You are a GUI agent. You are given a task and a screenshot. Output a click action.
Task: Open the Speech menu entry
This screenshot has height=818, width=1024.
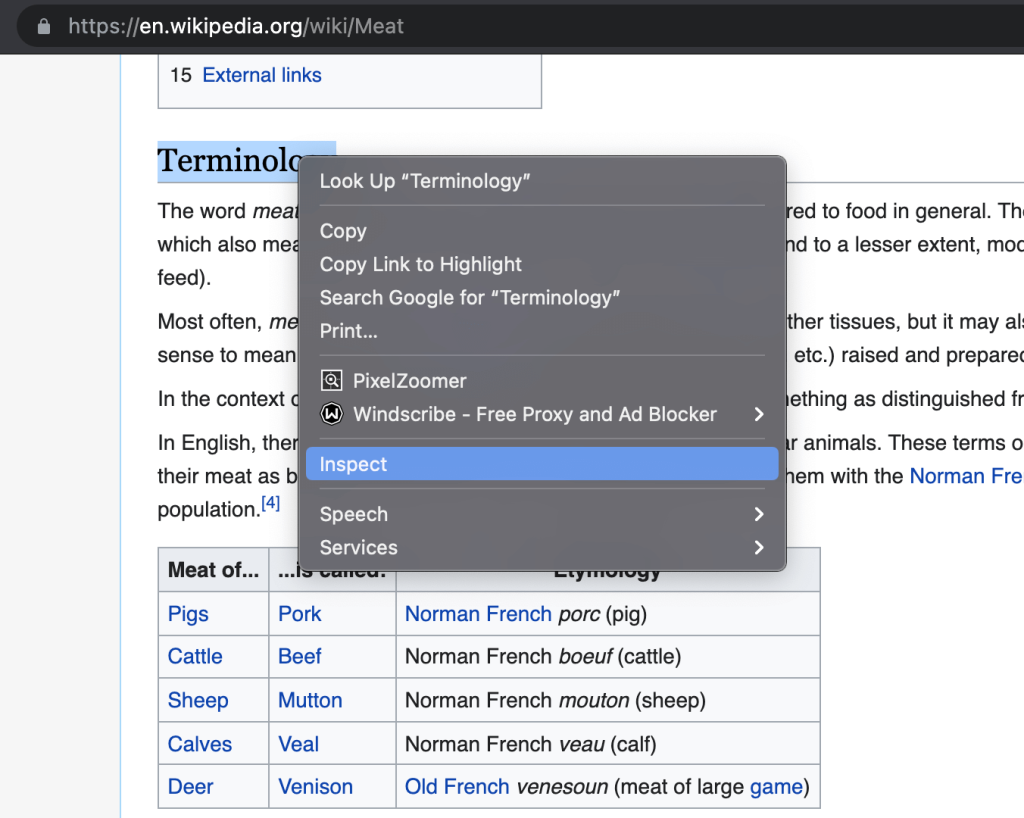click(x=541, y=514)
